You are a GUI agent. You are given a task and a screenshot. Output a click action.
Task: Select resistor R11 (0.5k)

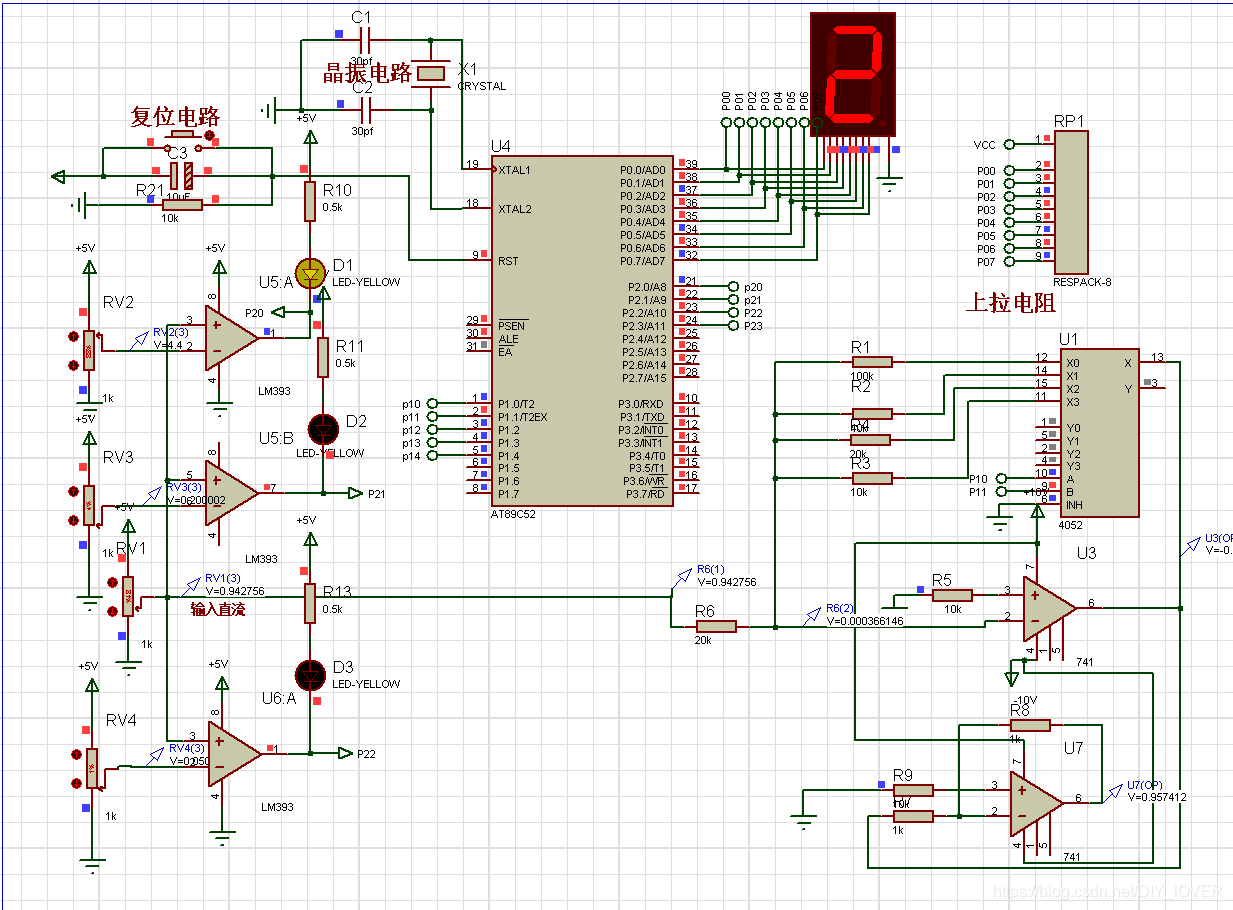click(x=323, y=357)
